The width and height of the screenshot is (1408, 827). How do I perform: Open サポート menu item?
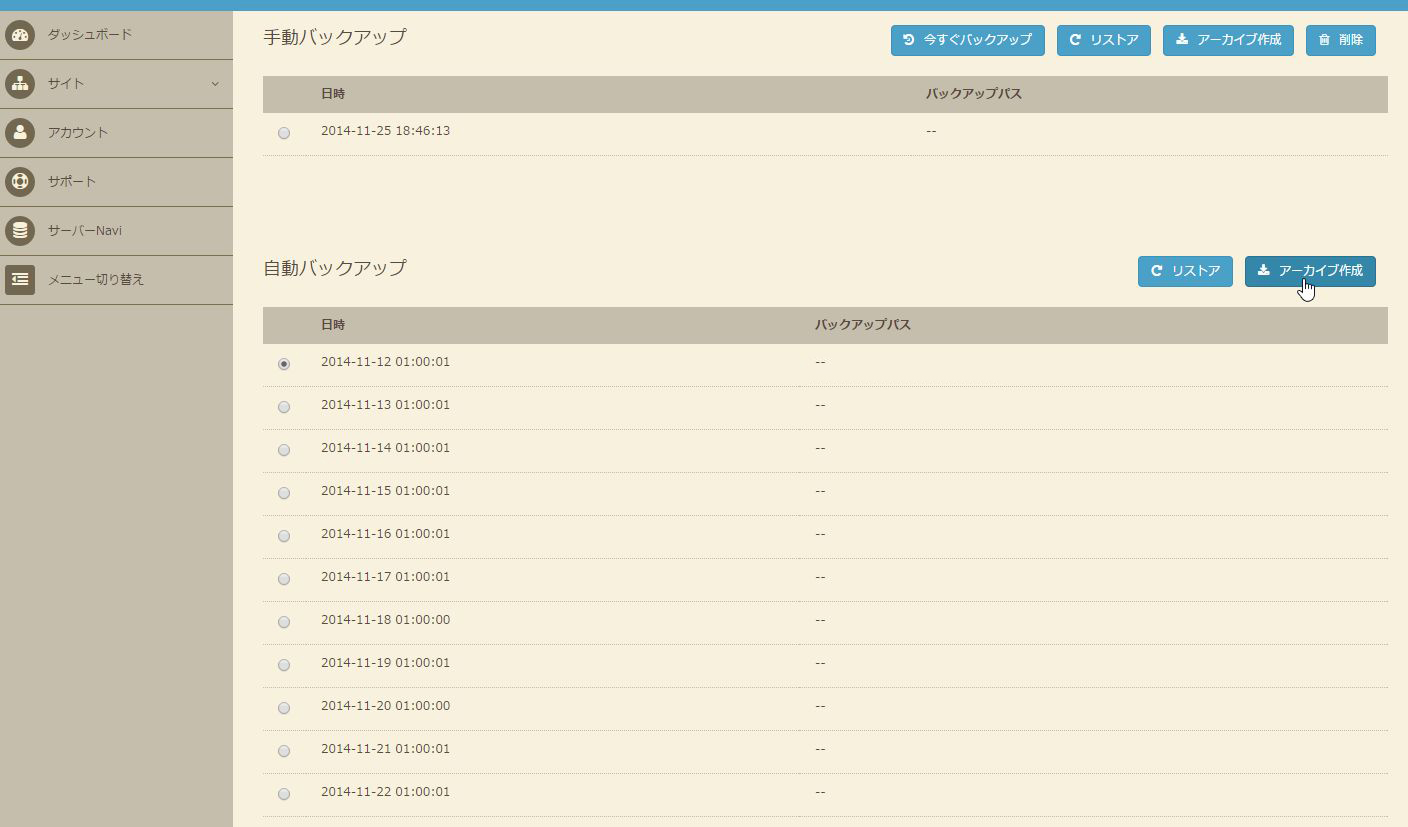click(116, 182)
